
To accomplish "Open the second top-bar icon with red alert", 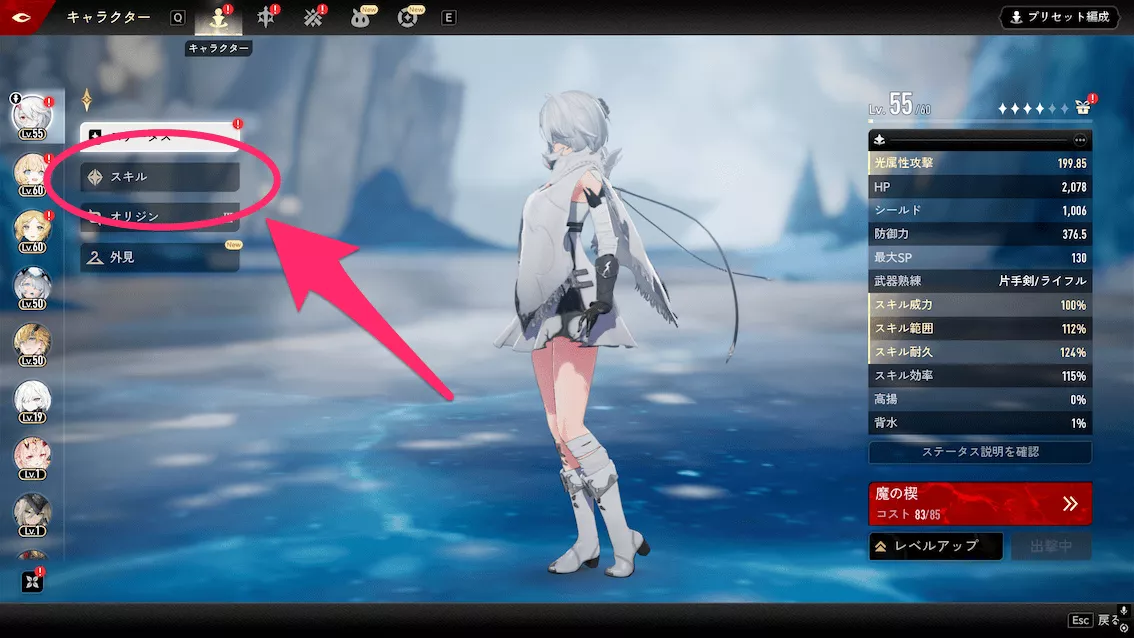I will (x=266, y=18).
